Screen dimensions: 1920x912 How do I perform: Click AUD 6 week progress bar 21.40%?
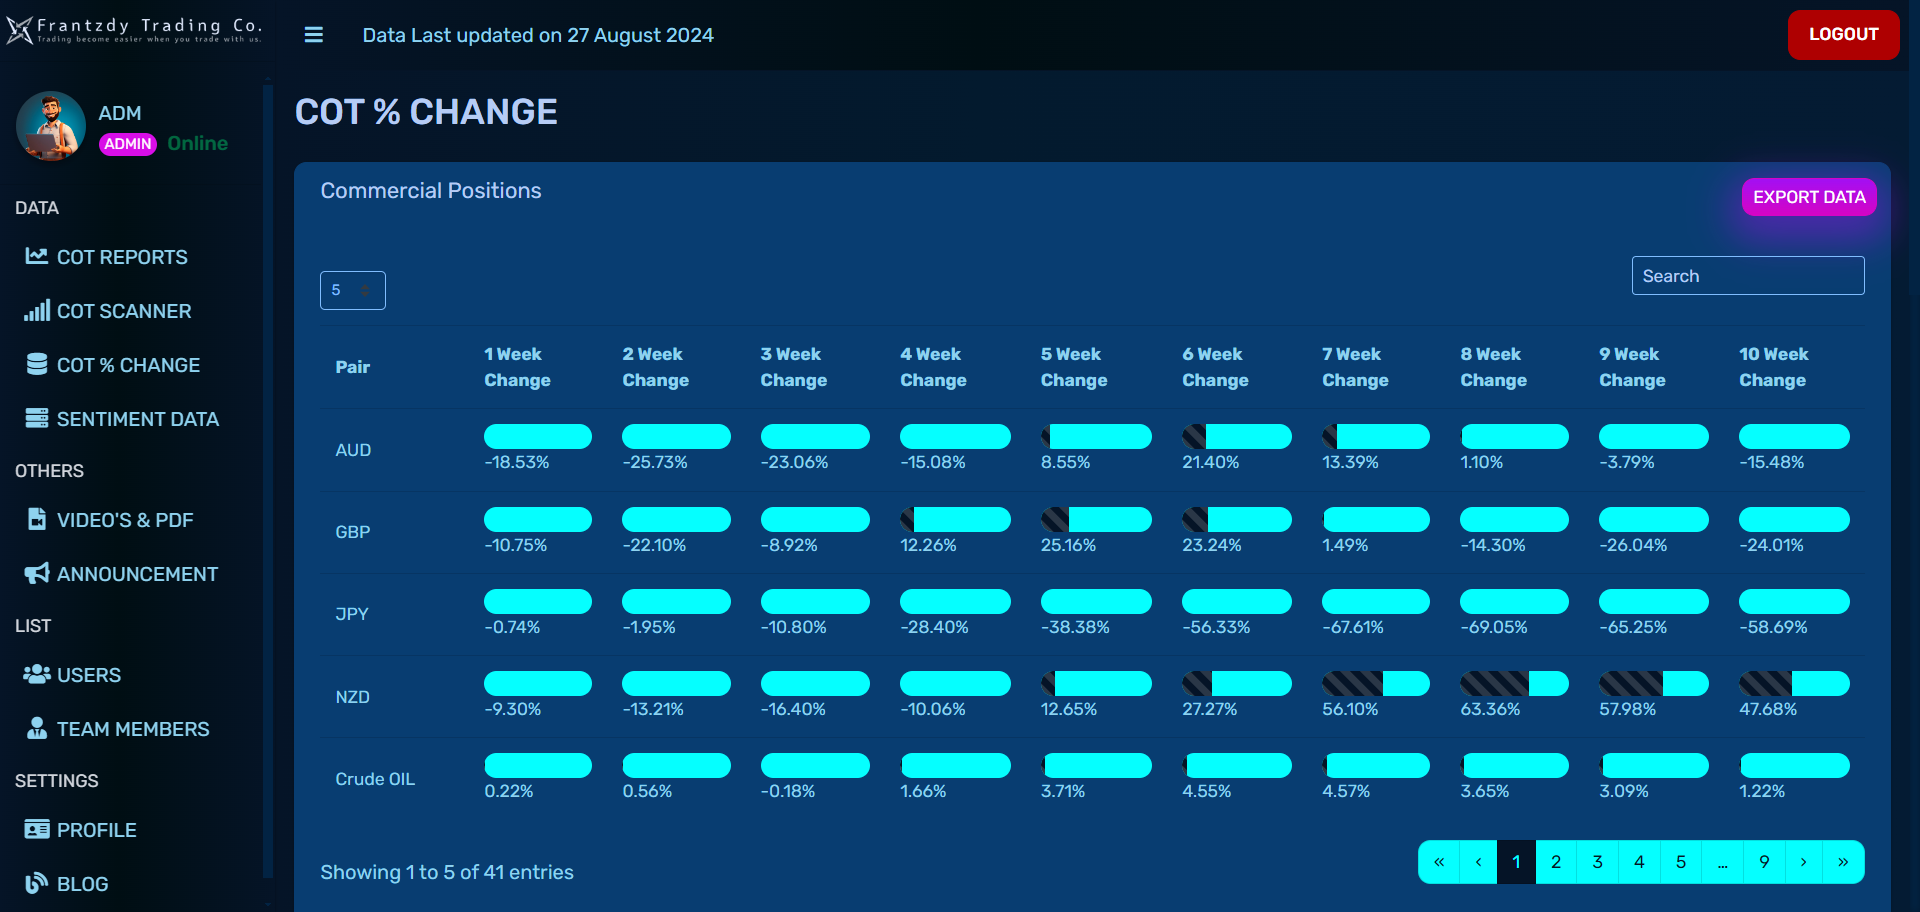click(x=1237, y=436)
